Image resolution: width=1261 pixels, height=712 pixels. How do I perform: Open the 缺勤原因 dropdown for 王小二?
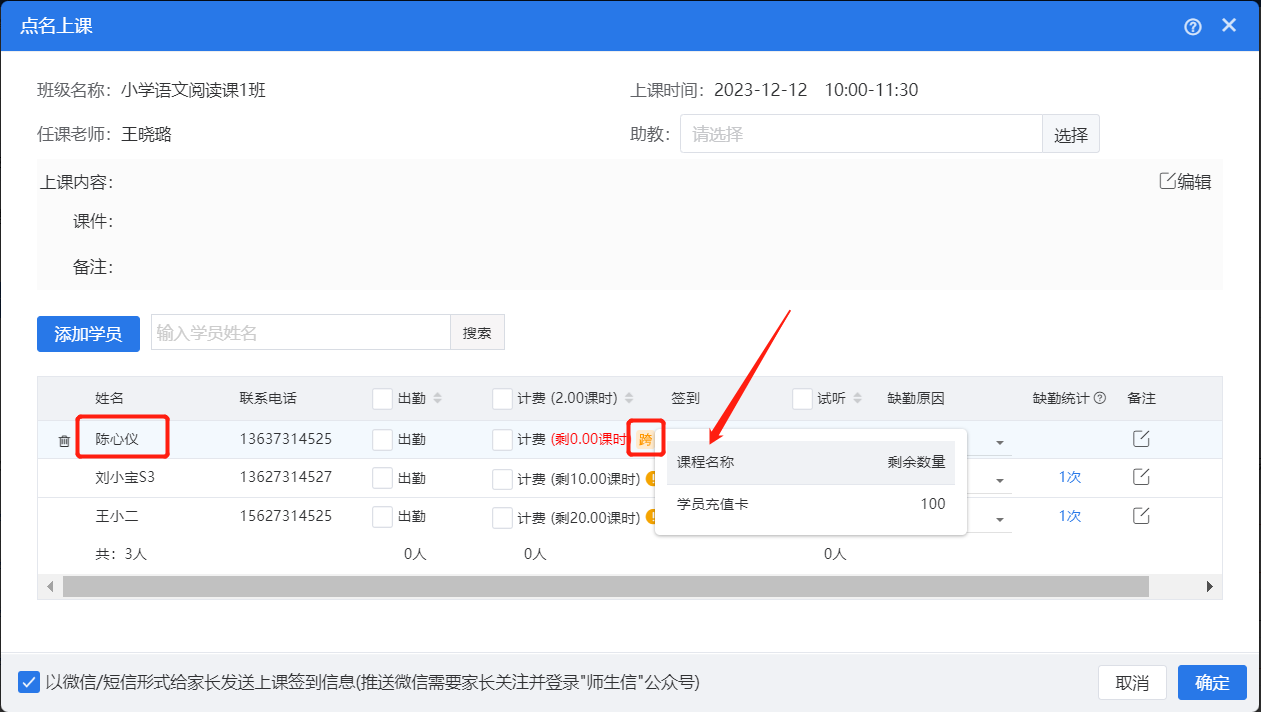coord(1001,517)
